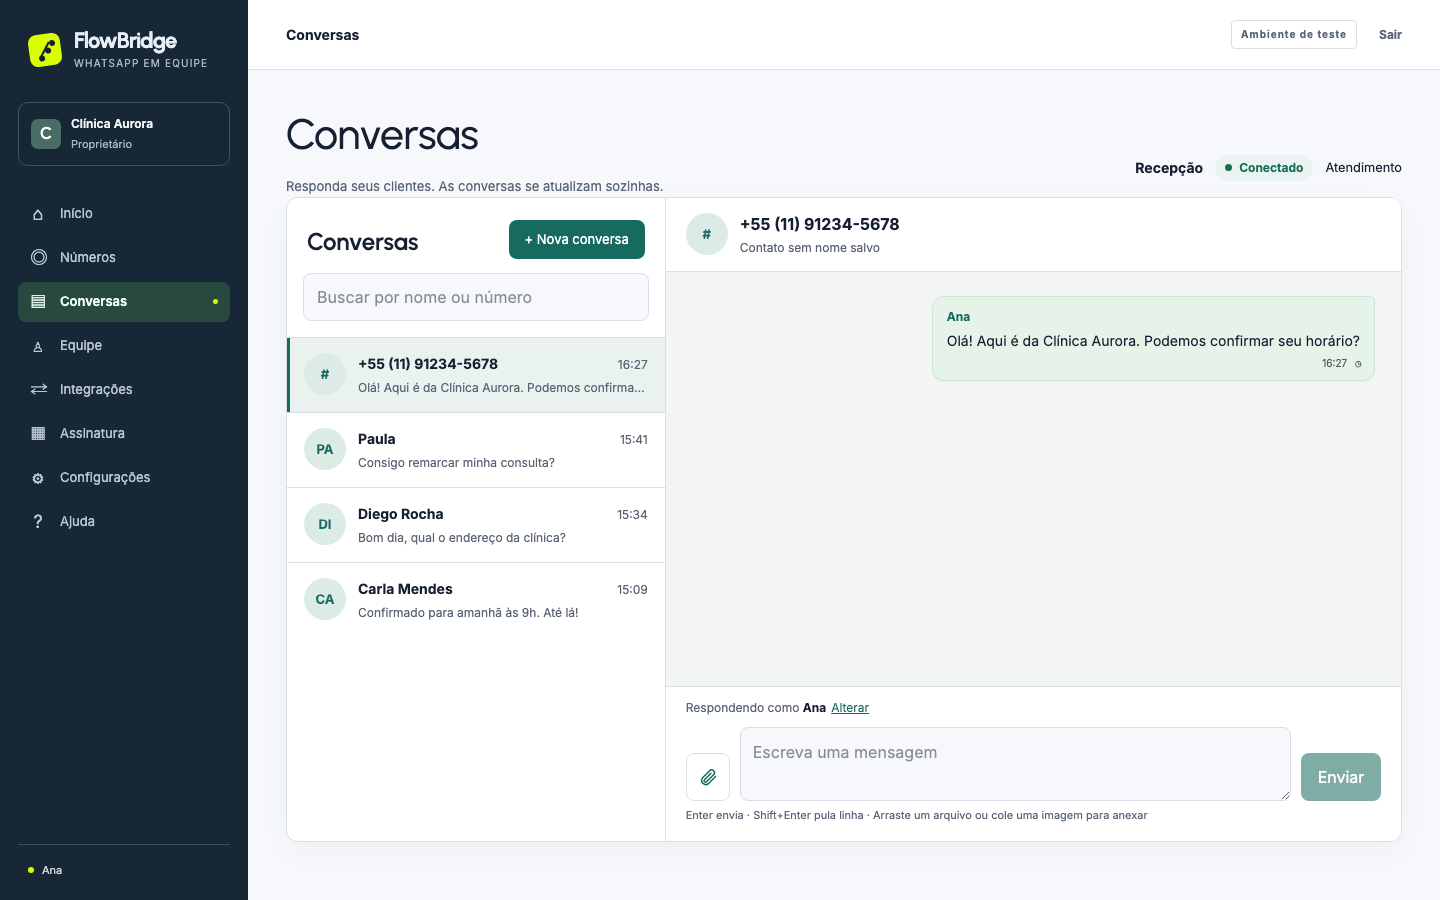The height and width of the screenshot is (900, 1440).
Task: Open Paula's conversation about remarcar consulta
Action: click(476, 450)
